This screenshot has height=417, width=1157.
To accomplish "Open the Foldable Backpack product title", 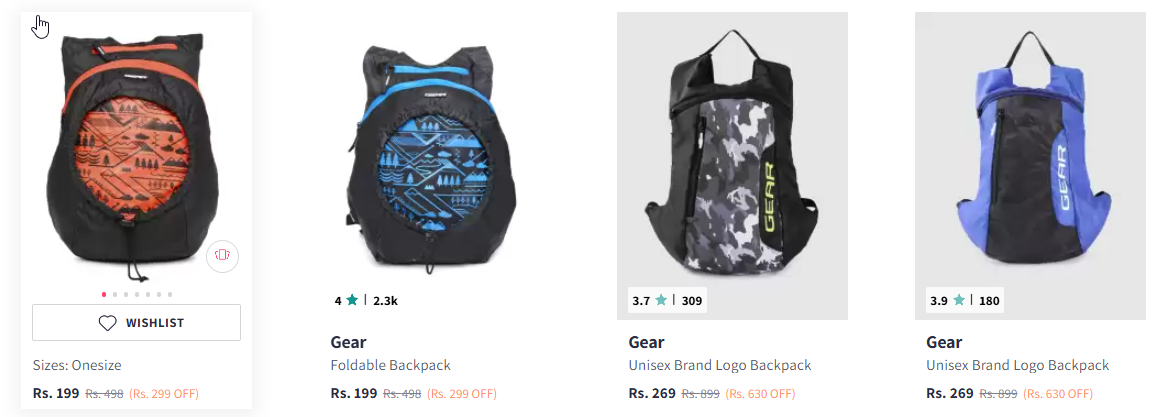I will point(390,365).
